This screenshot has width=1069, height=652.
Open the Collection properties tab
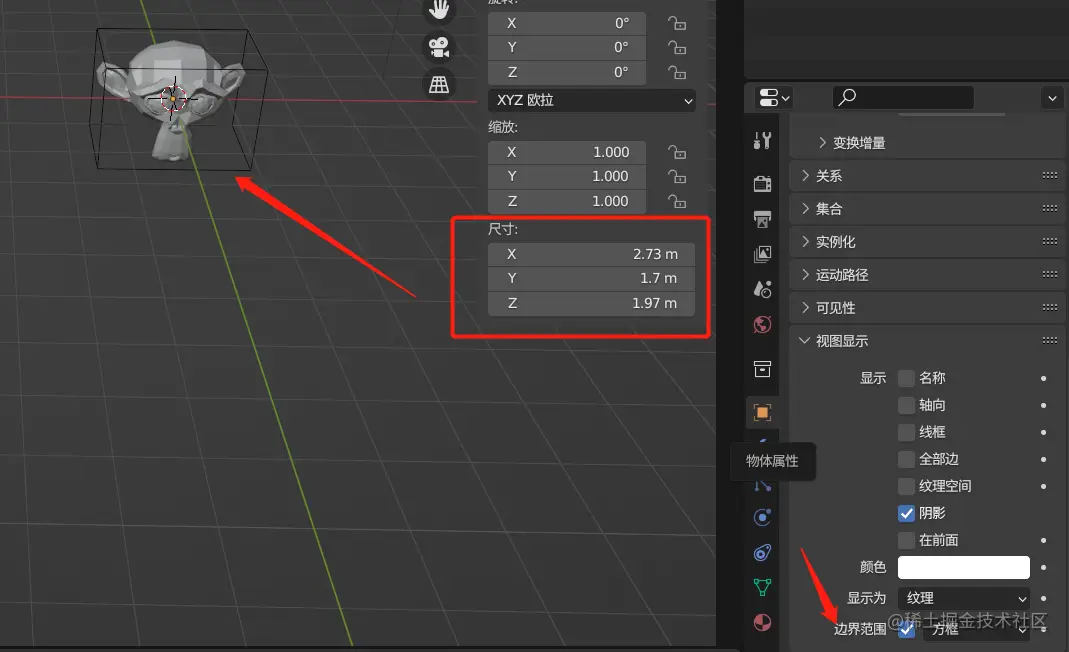tap(762, 369)
